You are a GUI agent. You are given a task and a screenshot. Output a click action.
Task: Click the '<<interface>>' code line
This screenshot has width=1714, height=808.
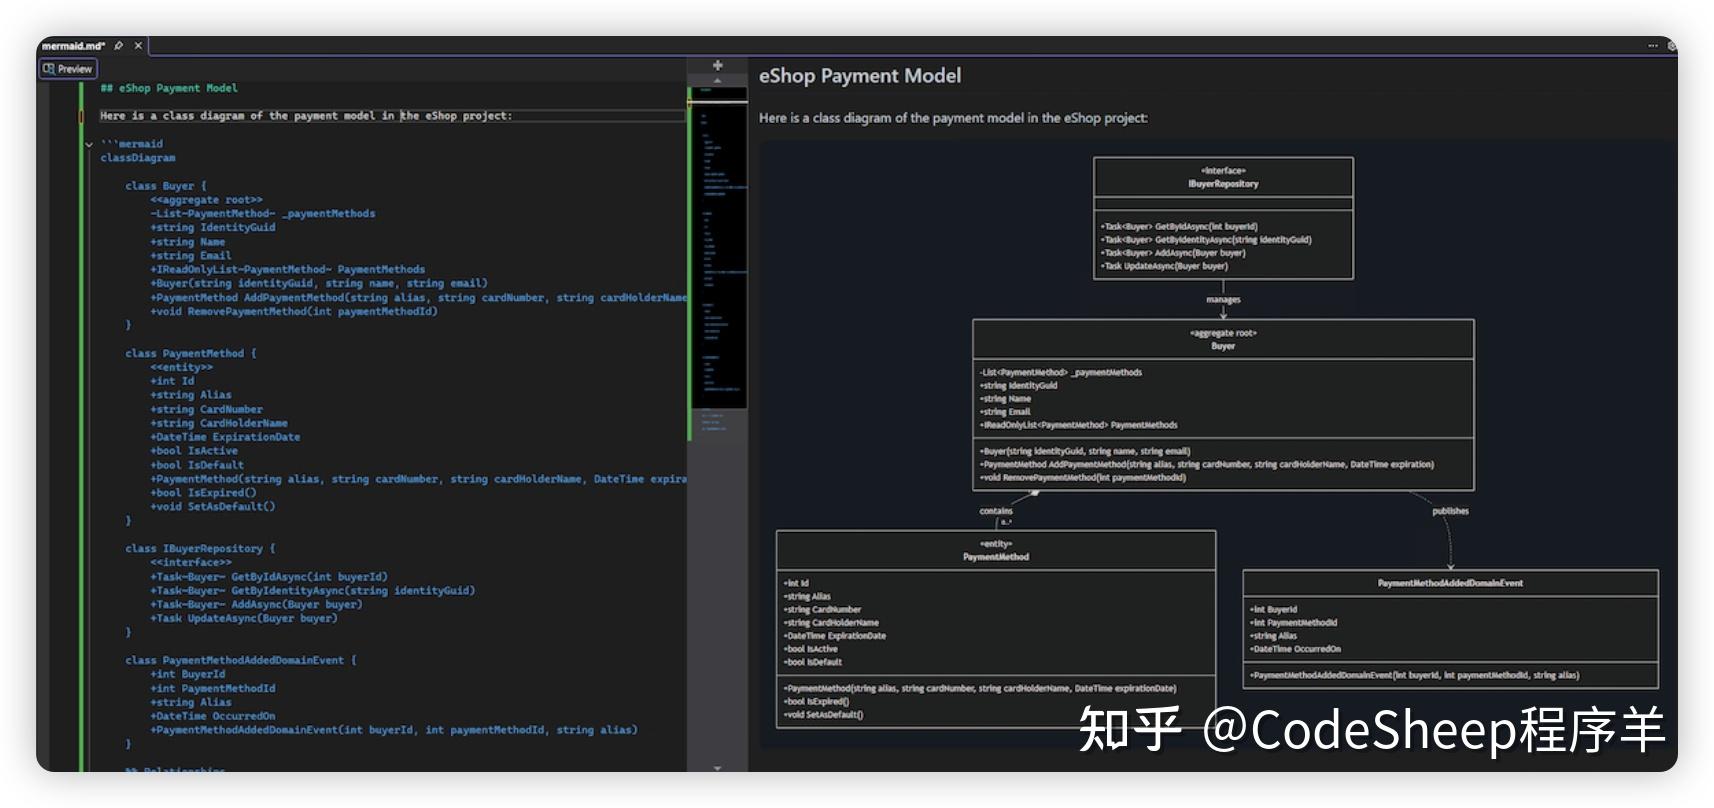point(191,563)
